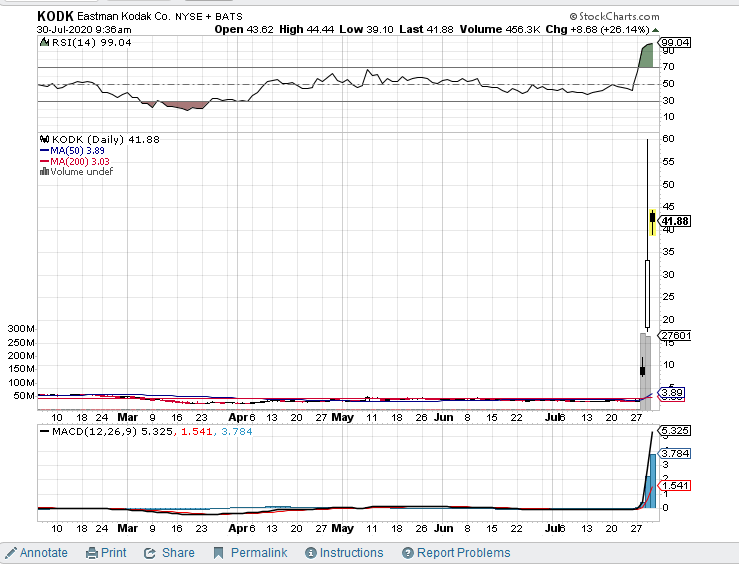This screenshot has width=739, height=566.
Task: Click the tall gray volume bar
Action: [x=645, y=365]
